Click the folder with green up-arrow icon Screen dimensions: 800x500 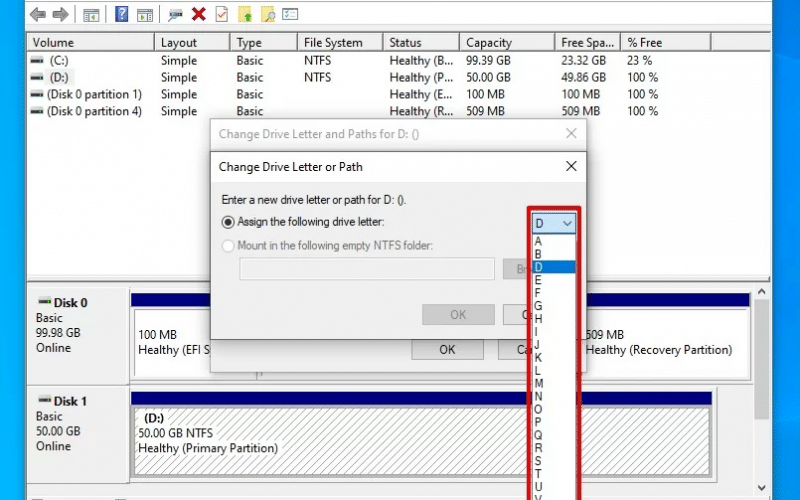pyautogui.click(x=245, y=14)
